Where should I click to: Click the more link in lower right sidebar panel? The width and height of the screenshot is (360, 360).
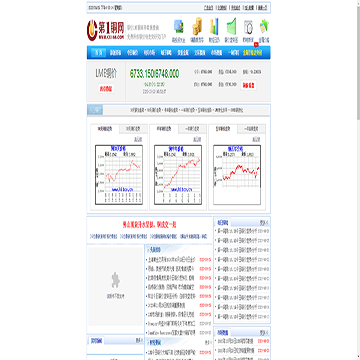point(264,332)
